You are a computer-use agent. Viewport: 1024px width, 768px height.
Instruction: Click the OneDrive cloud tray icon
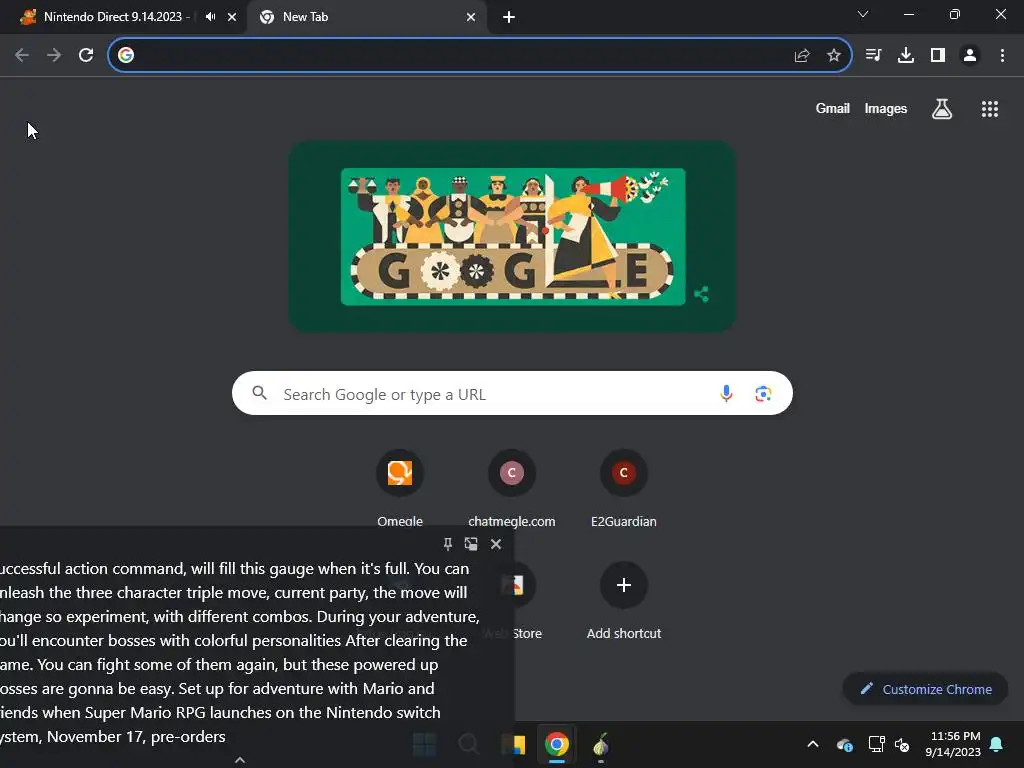[845, 744]
